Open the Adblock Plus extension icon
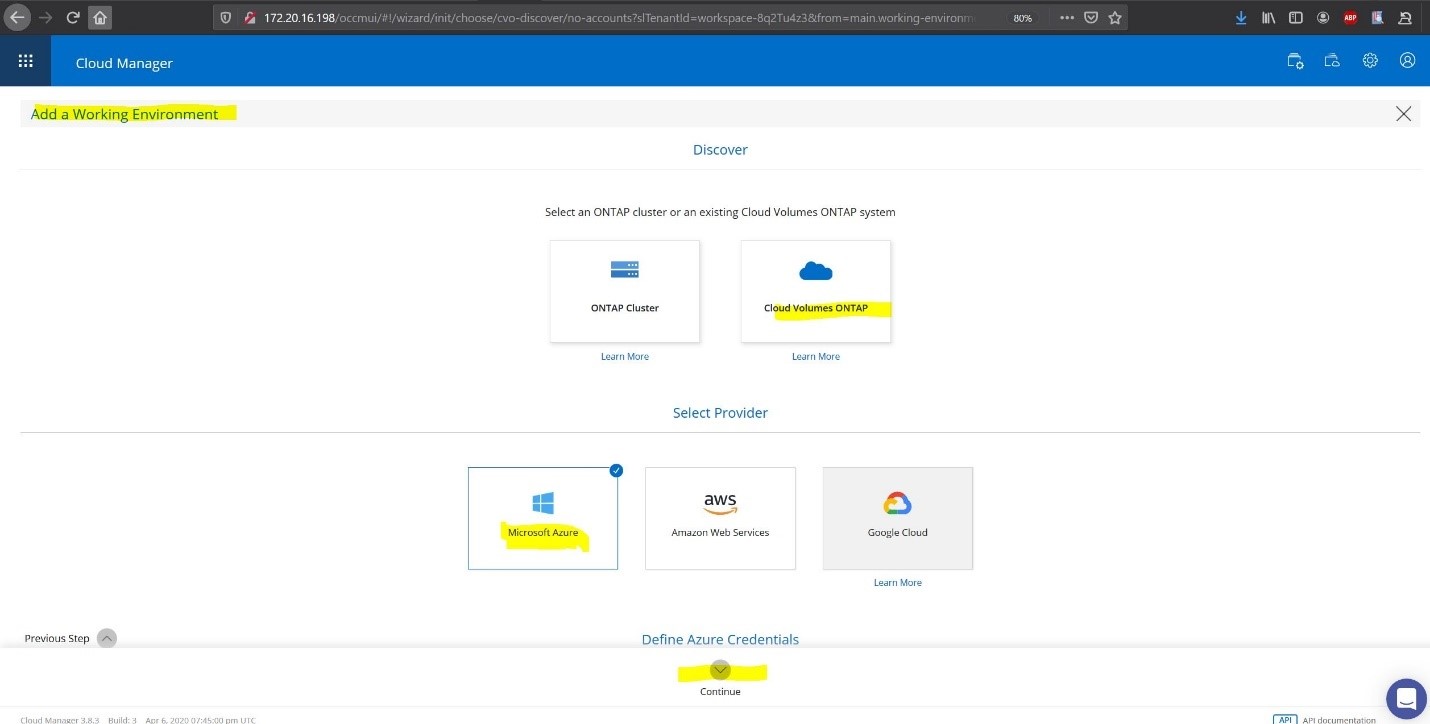 1350,18
